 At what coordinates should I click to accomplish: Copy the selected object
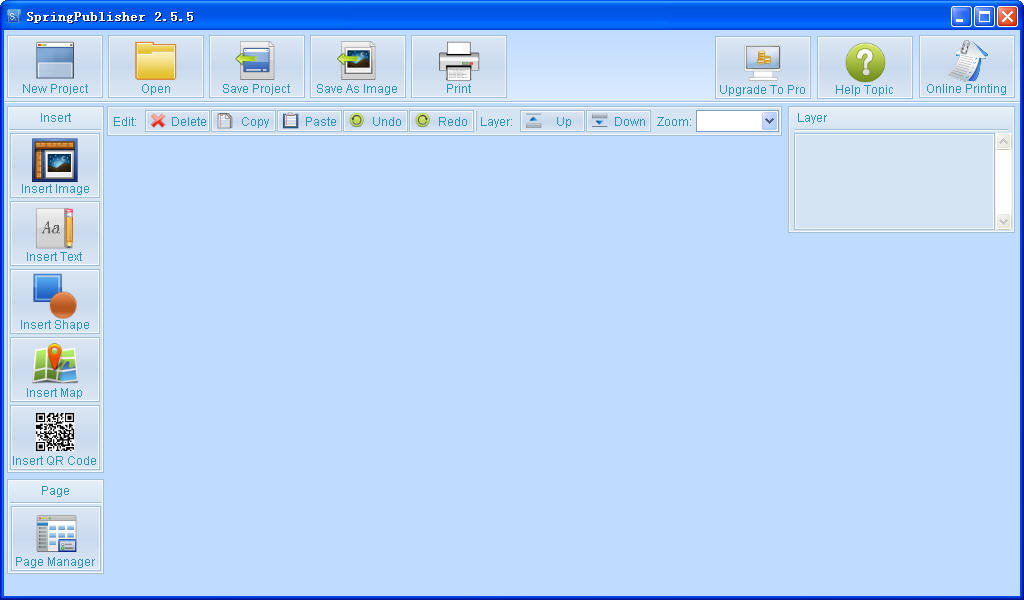click(x=243, y=121)
